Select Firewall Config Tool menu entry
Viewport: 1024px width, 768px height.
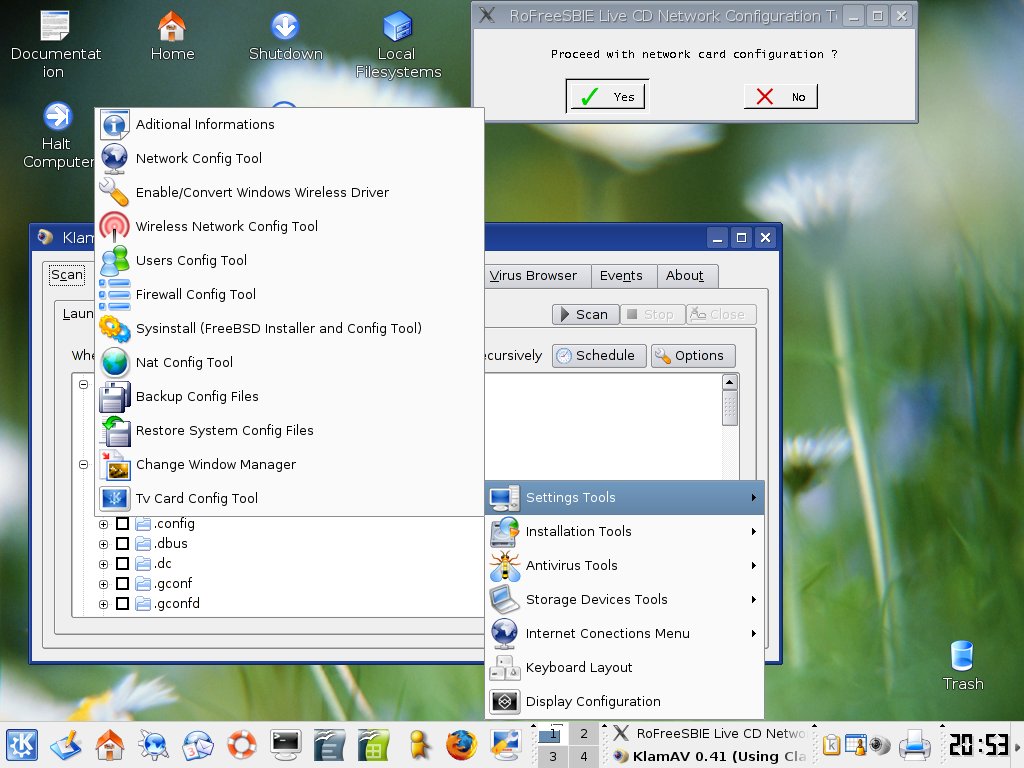tap(196, 294)
